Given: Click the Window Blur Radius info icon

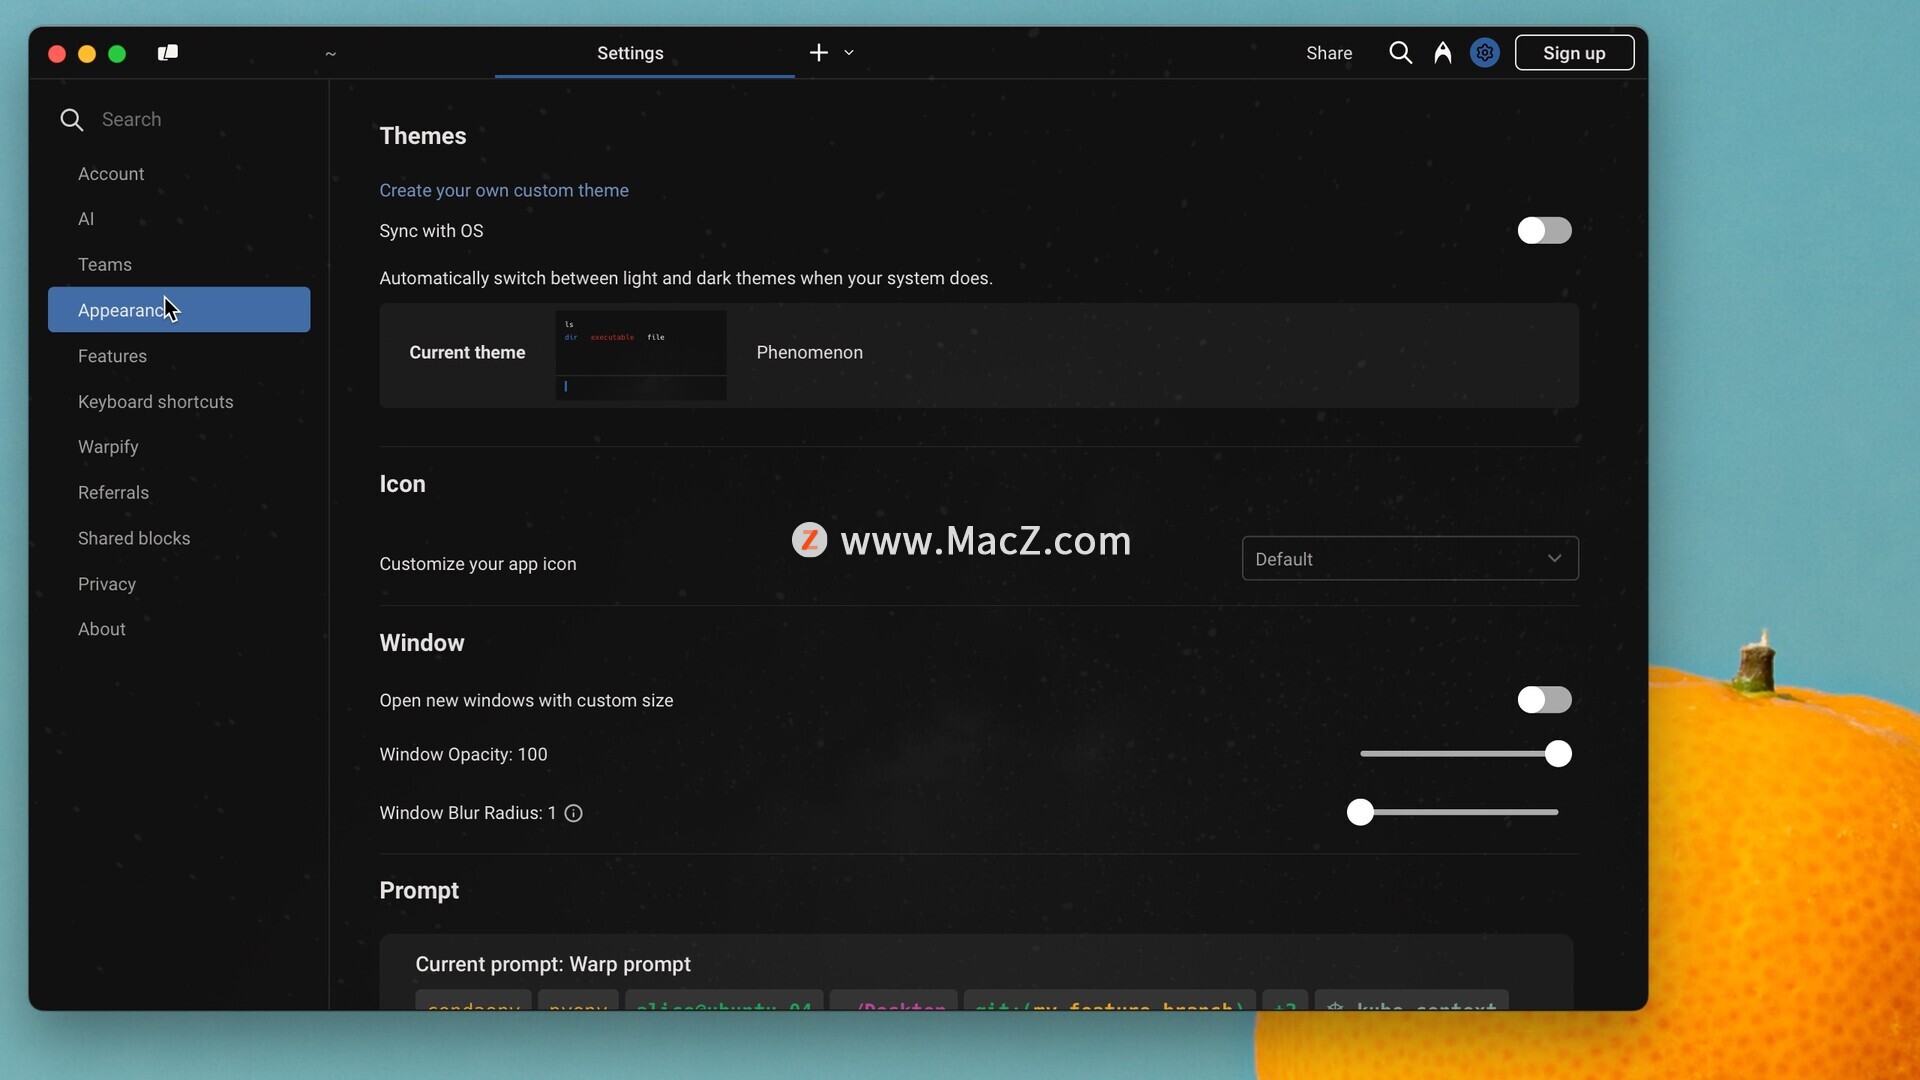Looking at the screenshot, I should point(573,813).
